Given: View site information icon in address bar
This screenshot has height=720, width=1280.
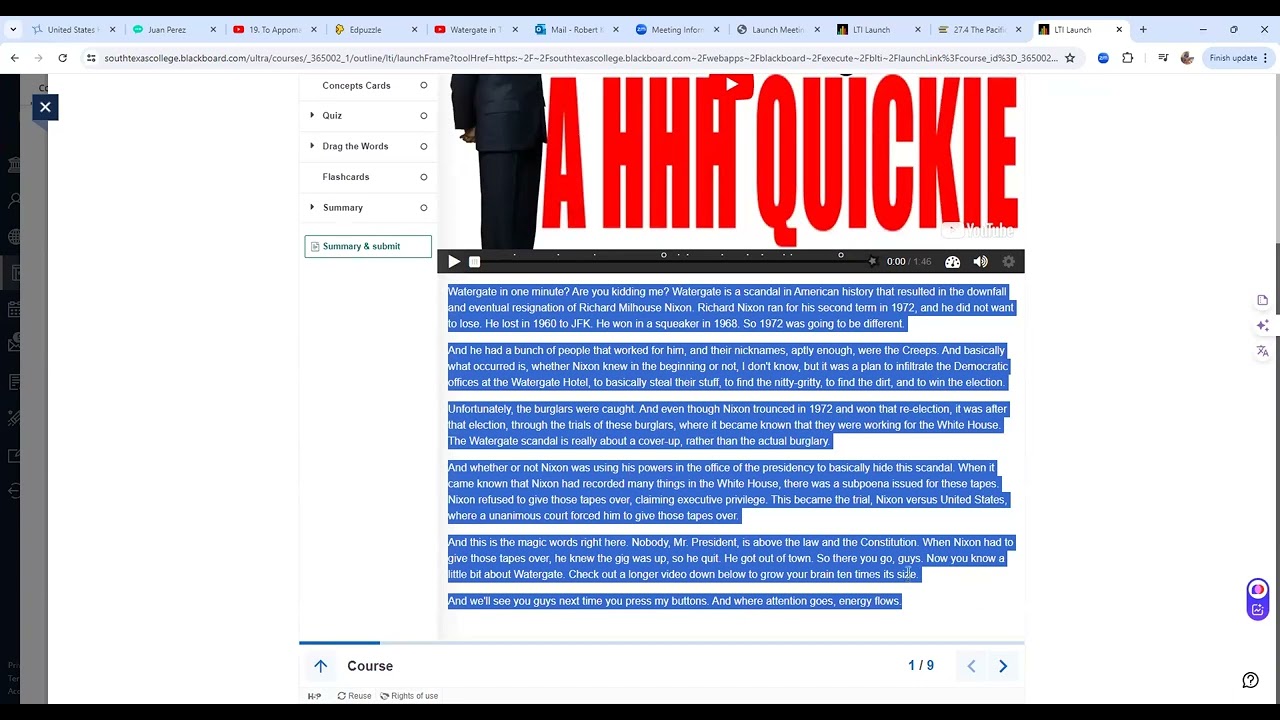Looking at the screenshot, I should (91, 58).
